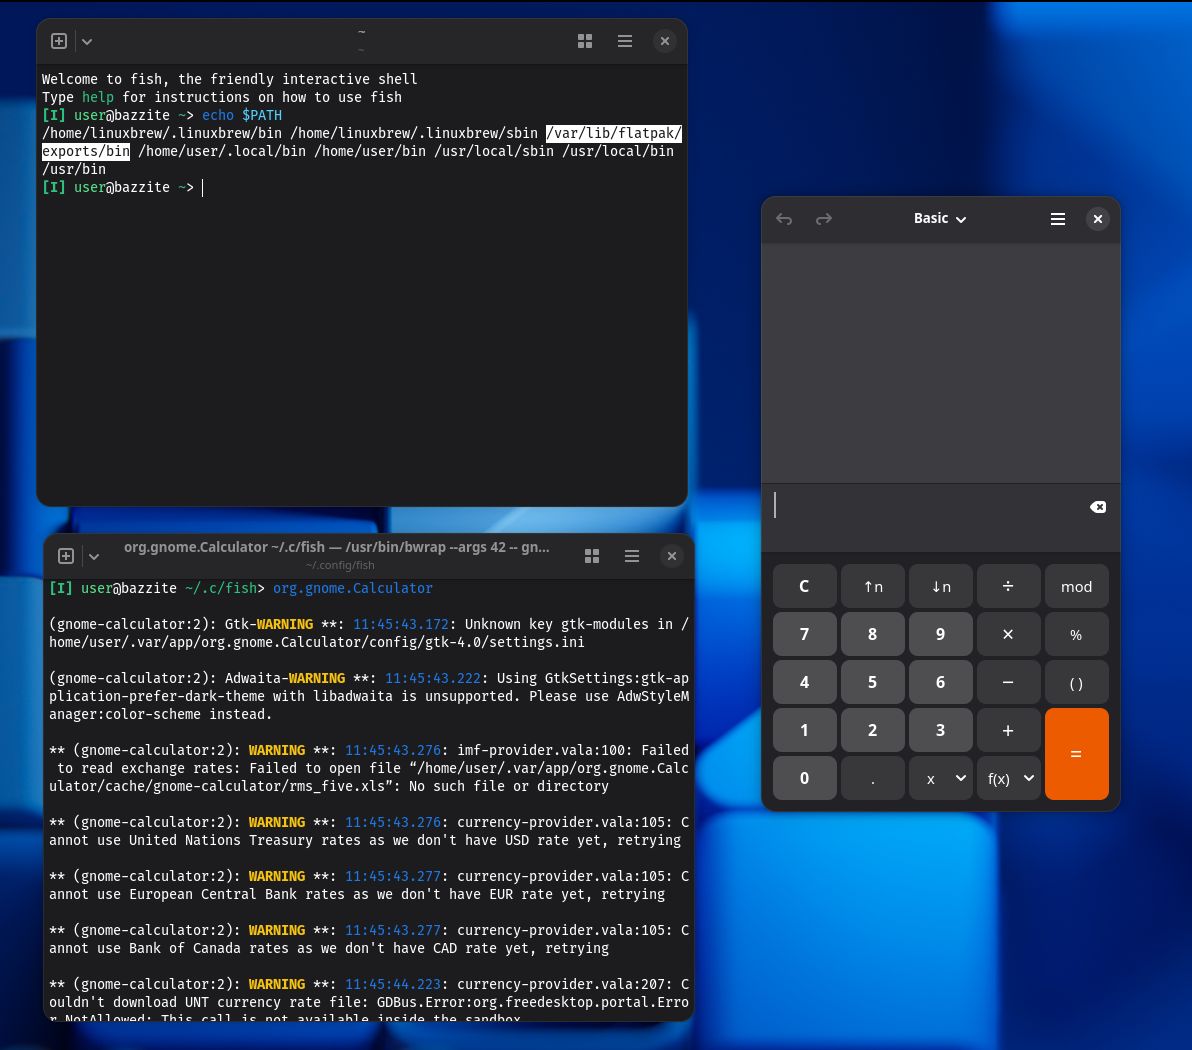Show tab overview in the bottom terminal
This screenshot has width=1192, height=1050.
pyautogui.click(x=592, y=556)
